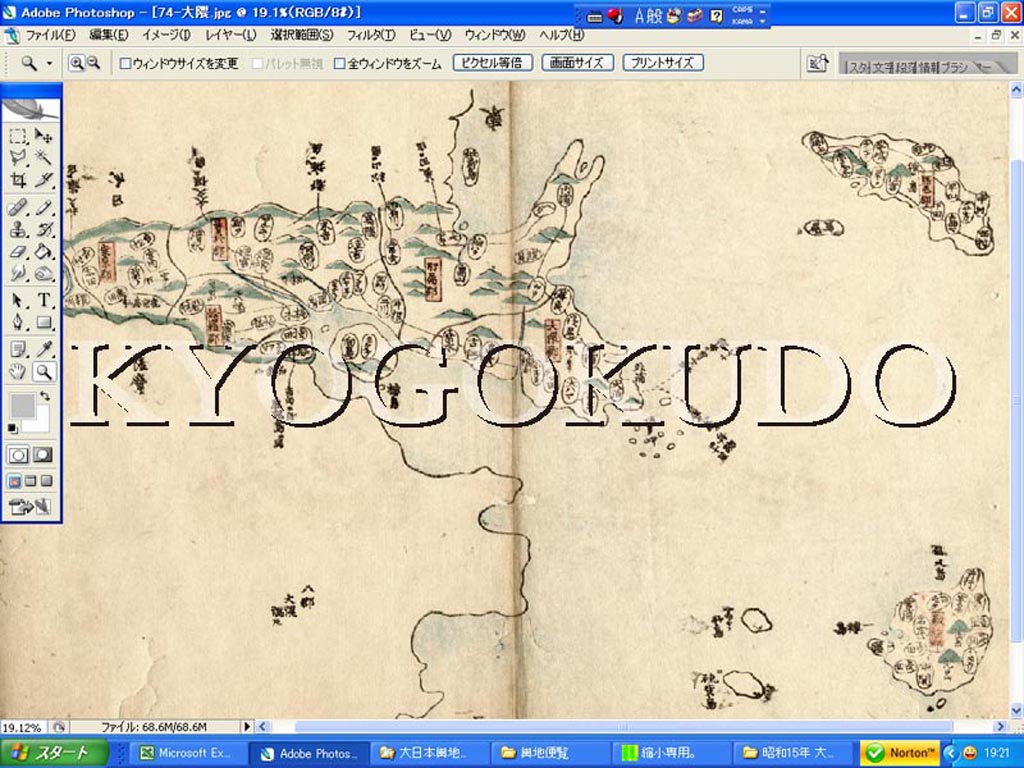Viewport: 1024px width, 768px height.
Task: Open the Windows スタート button
Action: pos(54,754)
